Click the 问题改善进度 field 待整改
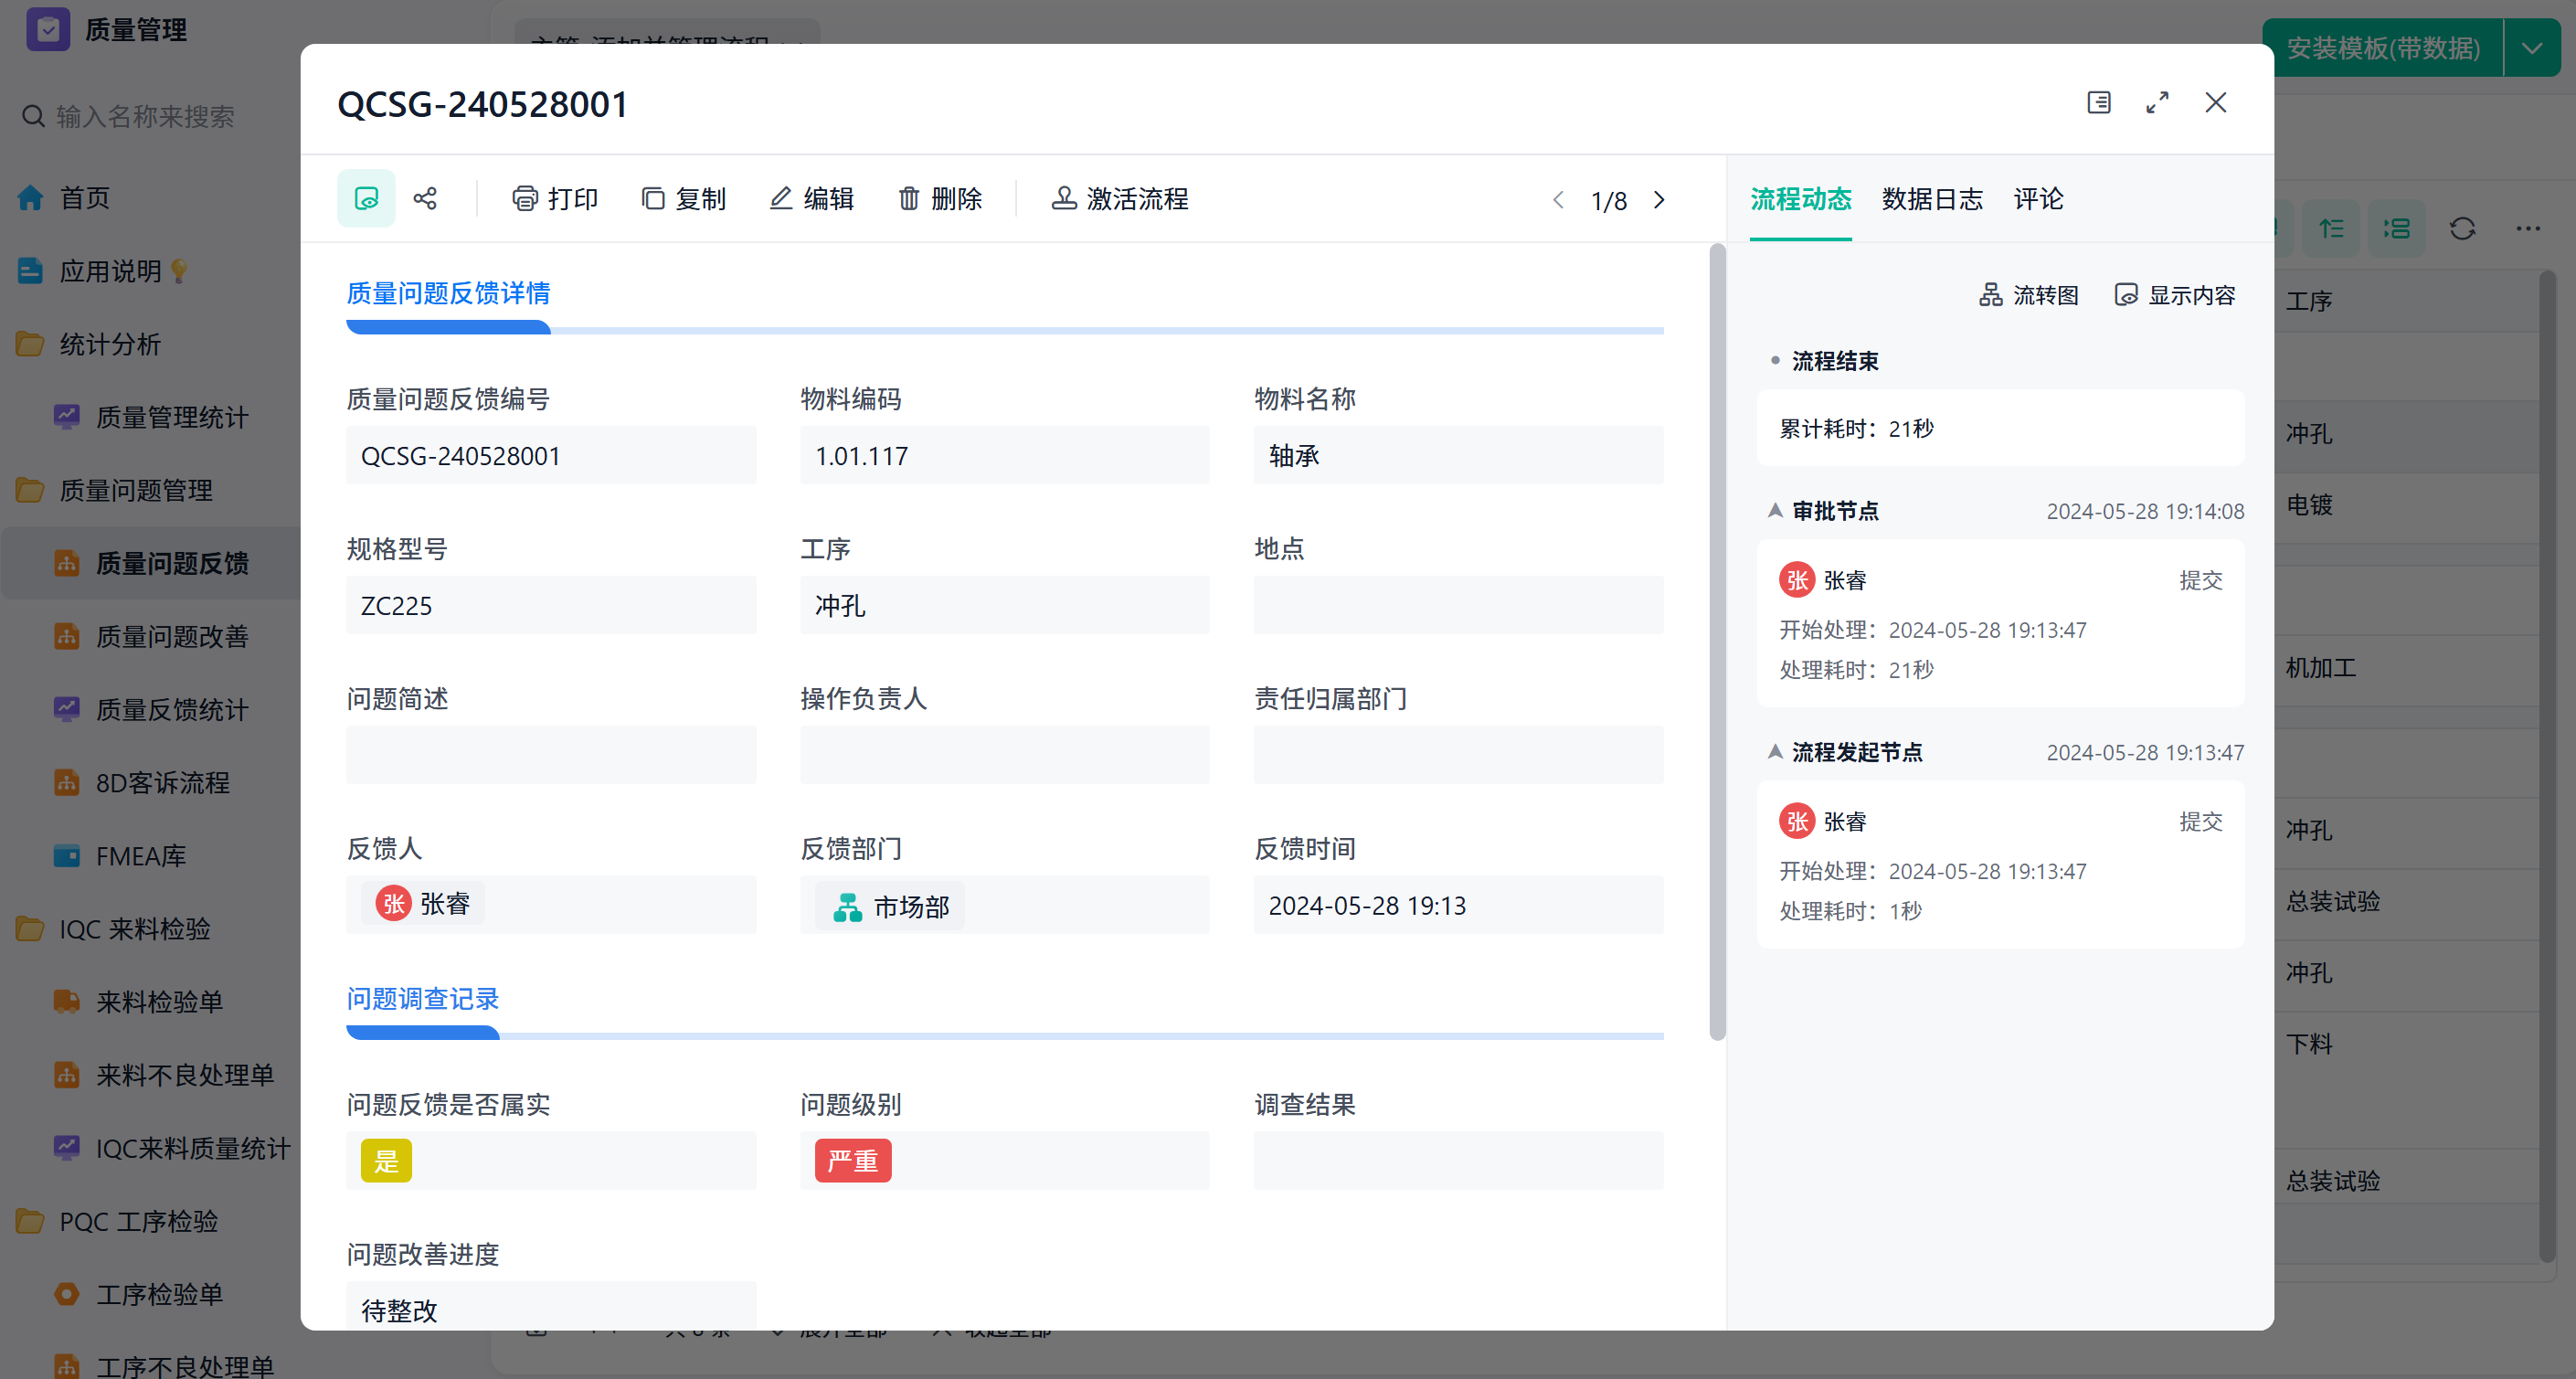 click(x=551, y=1307)
